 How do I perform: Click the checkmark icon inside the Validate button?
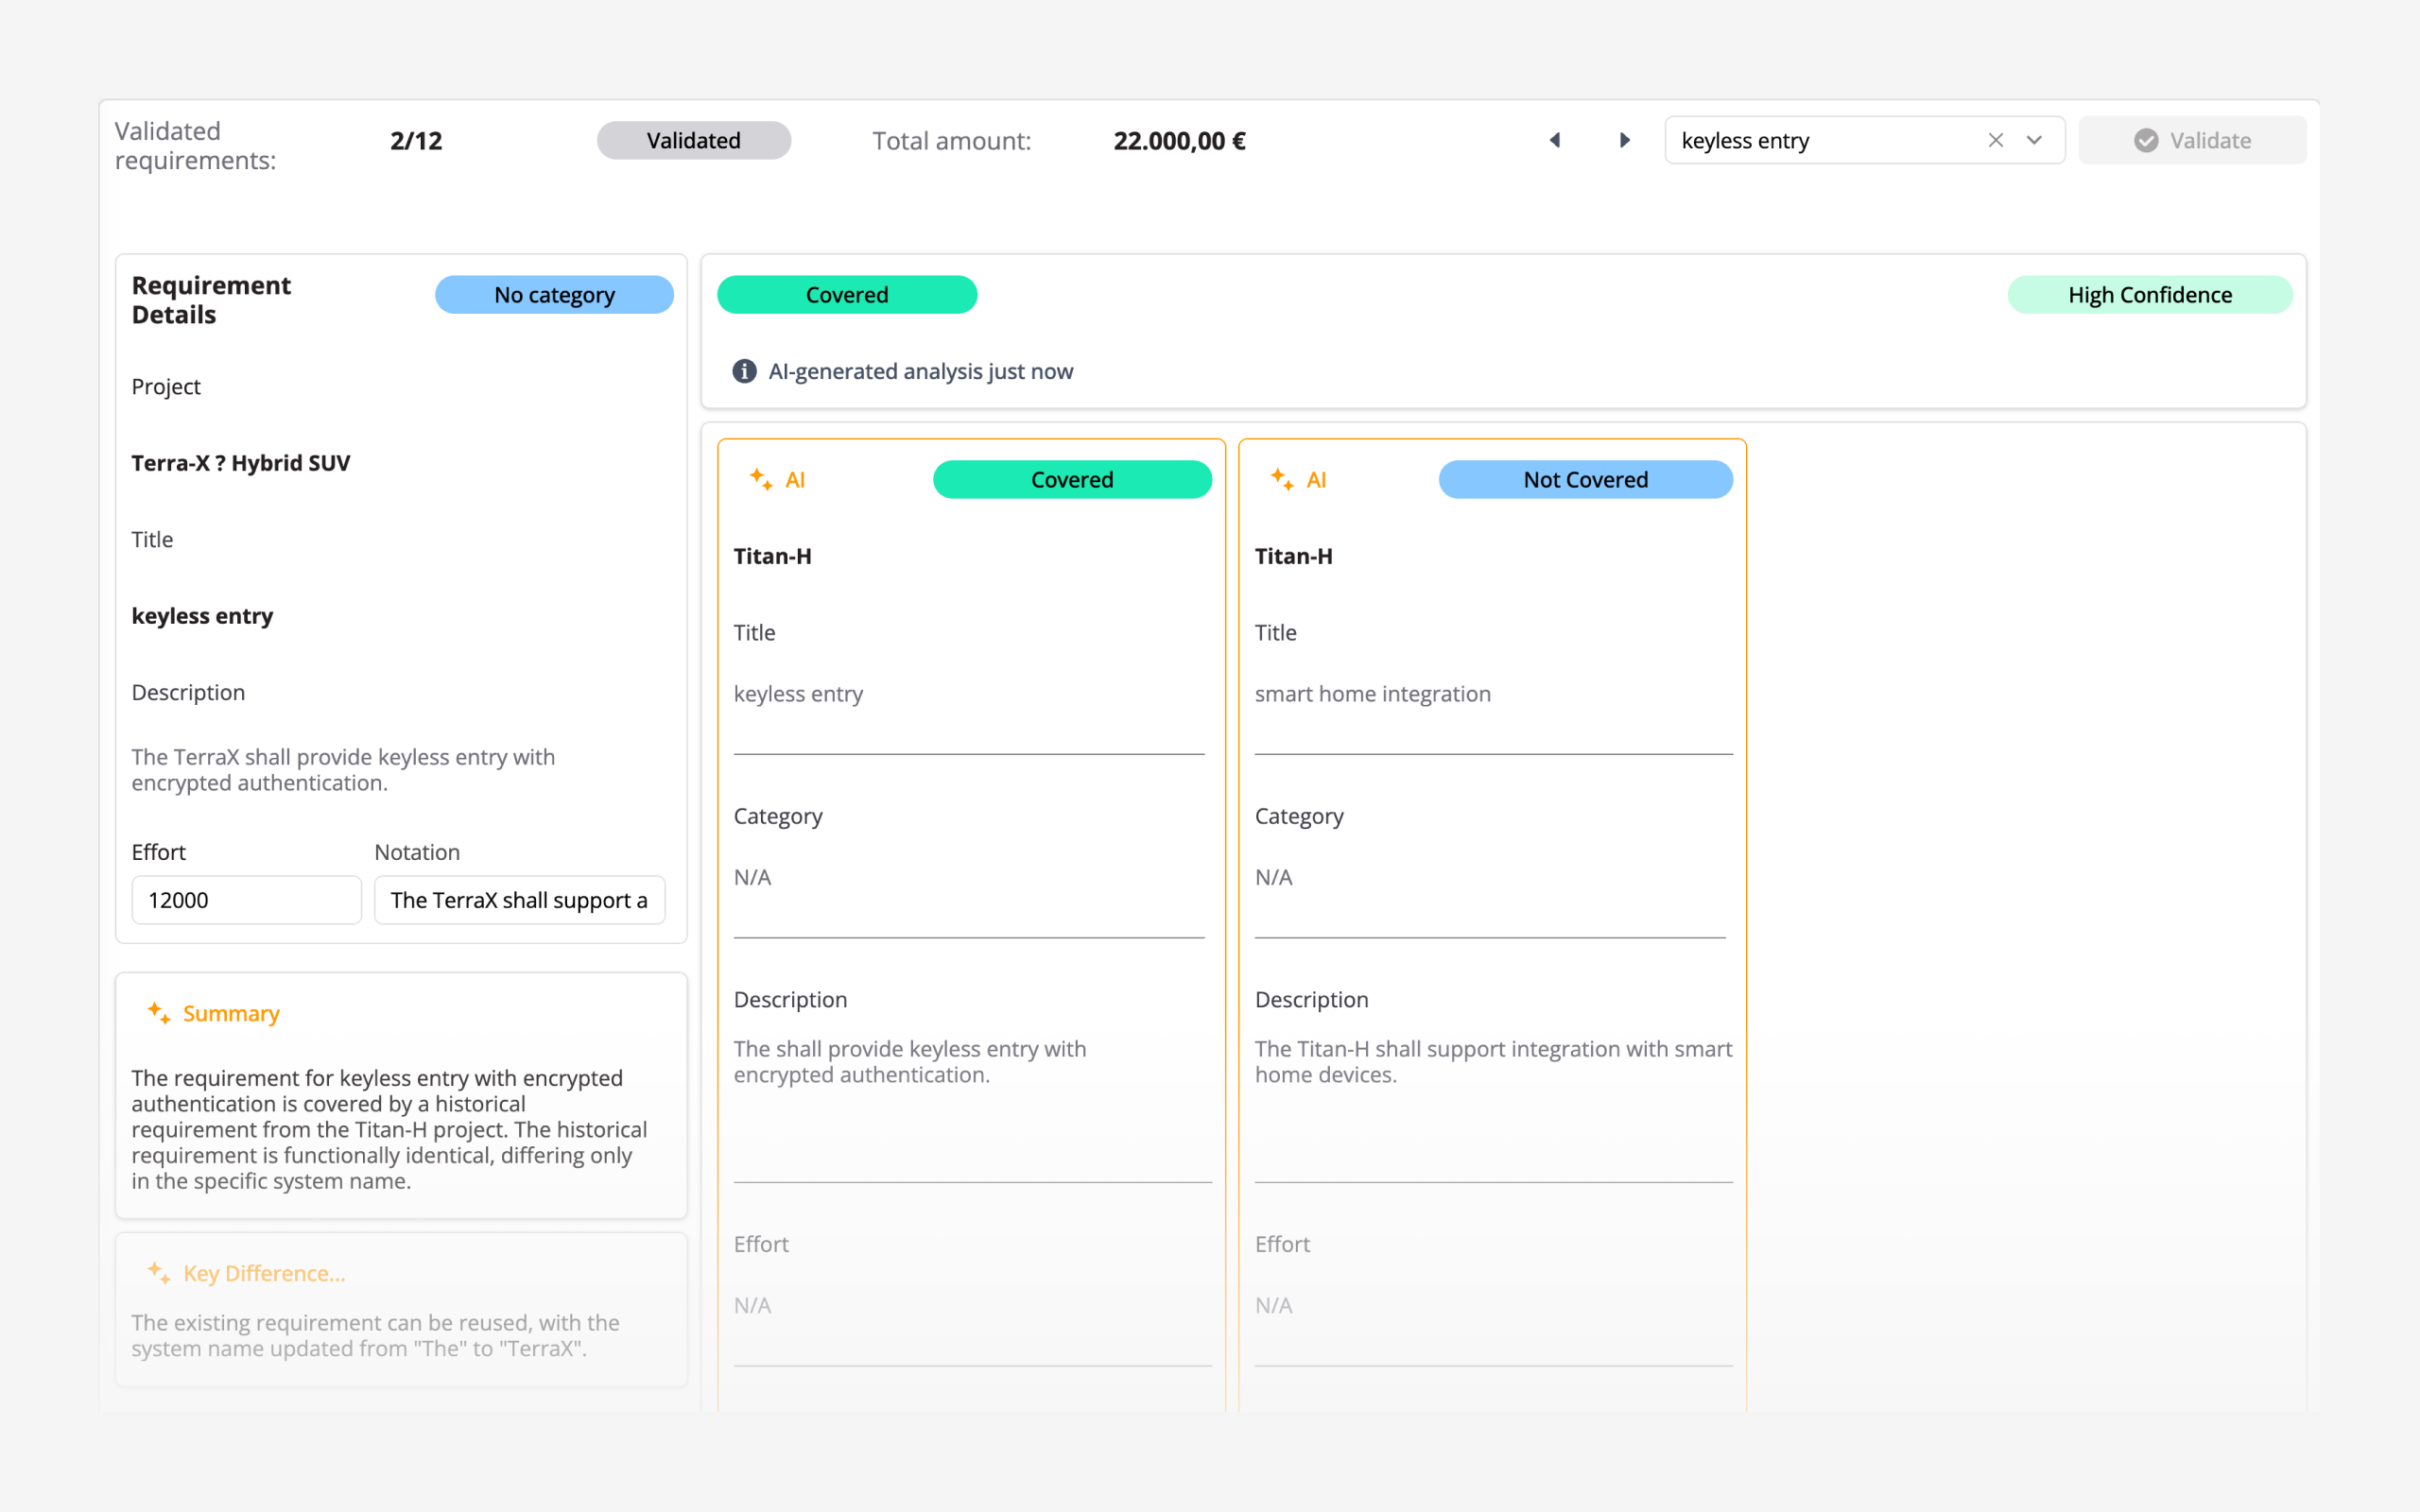[x=2147, y=140]
